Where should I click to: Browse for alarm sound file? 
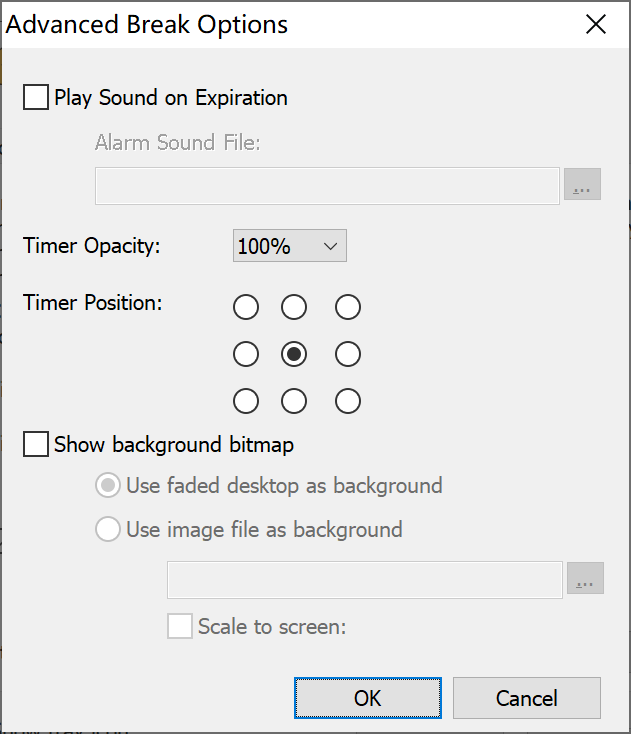[582, 184]
